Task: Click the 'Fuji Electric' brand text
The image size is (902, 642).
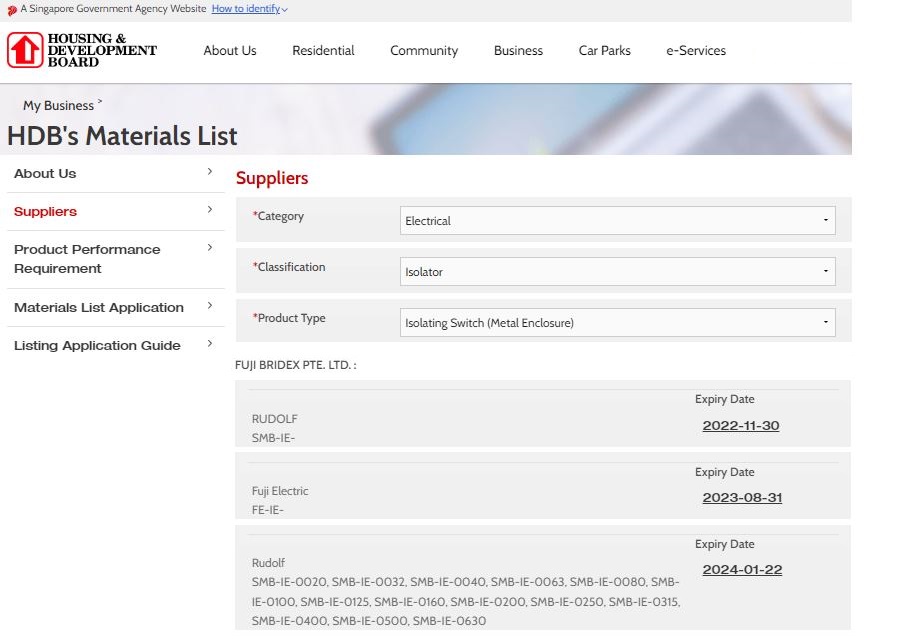Action: click(280, 491)
